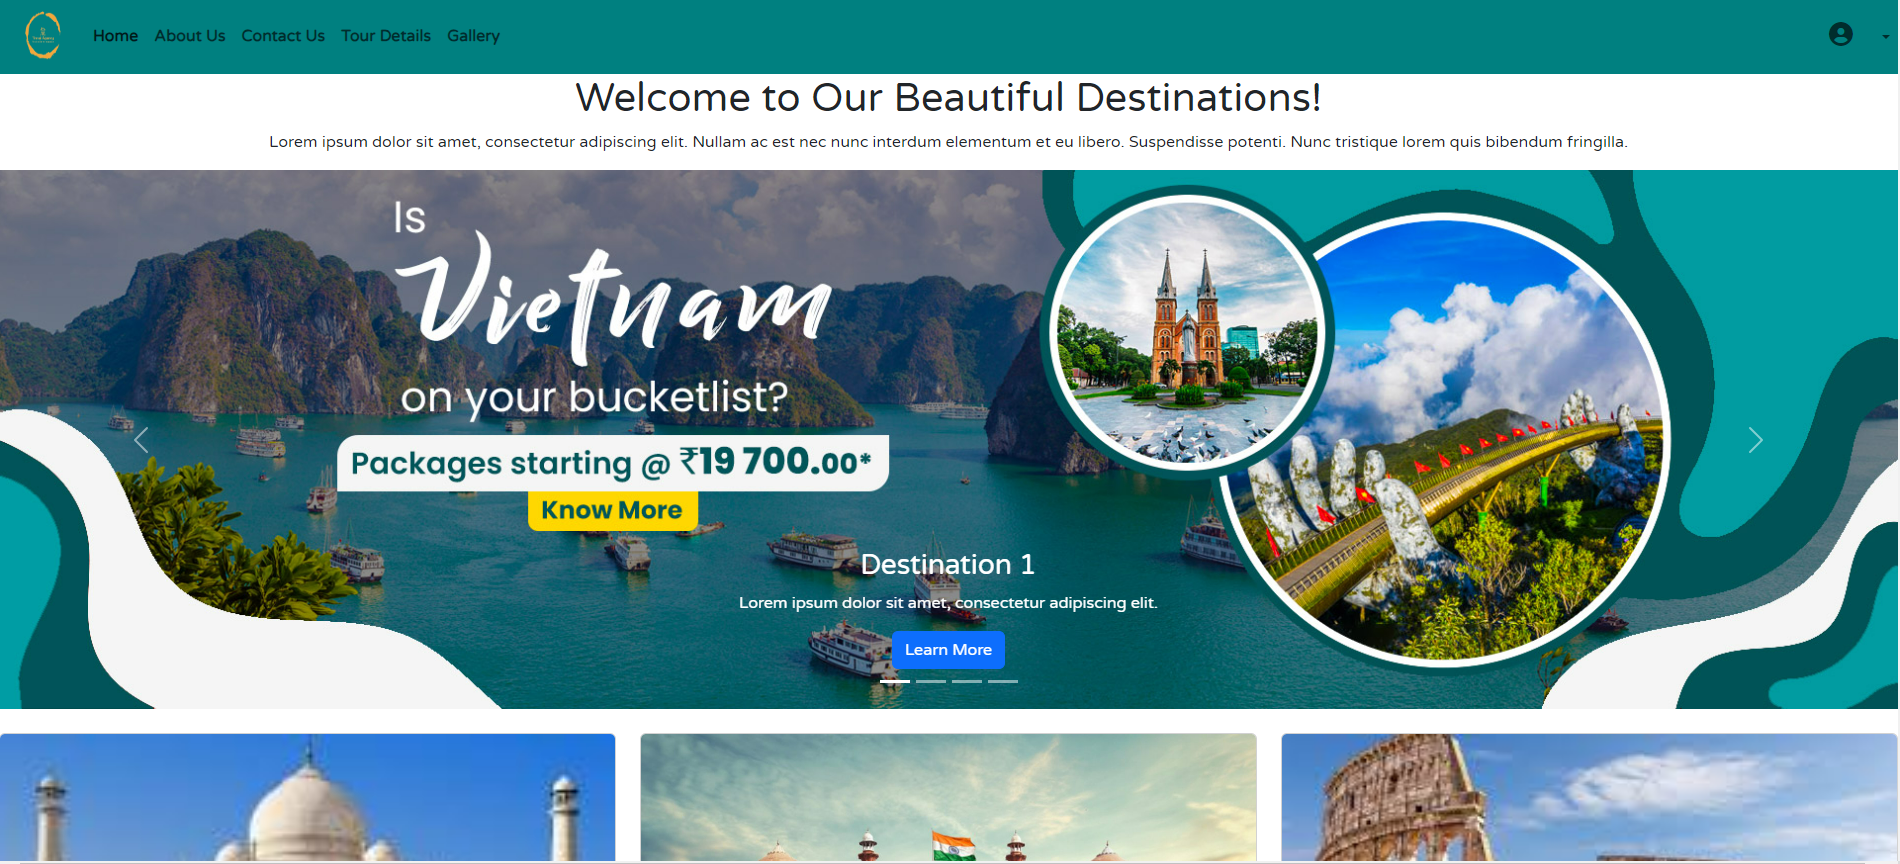1900x864 pixels.
Task: Open Tour Details from the navbar
Action: click(x=386, y=36)
